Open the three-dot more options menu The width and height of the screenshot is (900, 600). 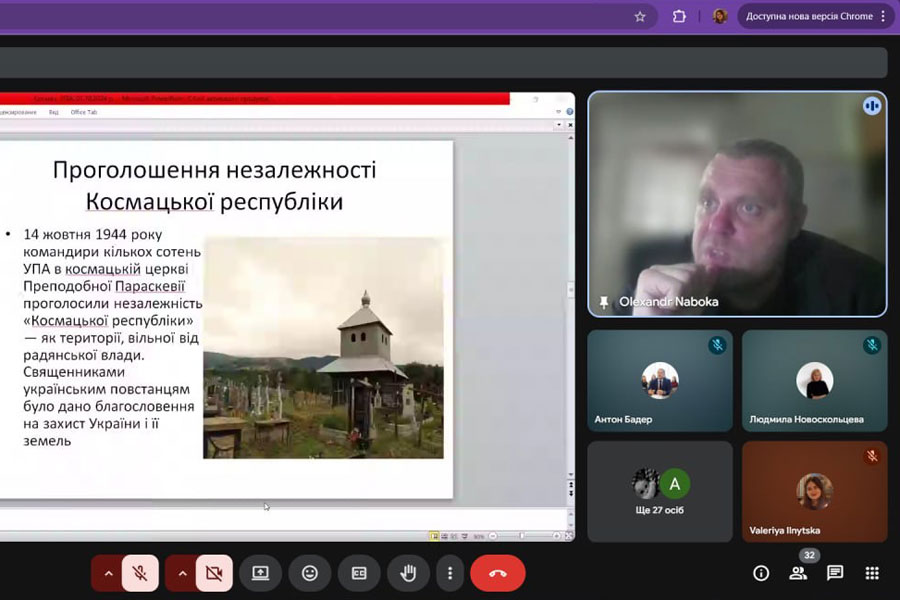coord(450,573)
